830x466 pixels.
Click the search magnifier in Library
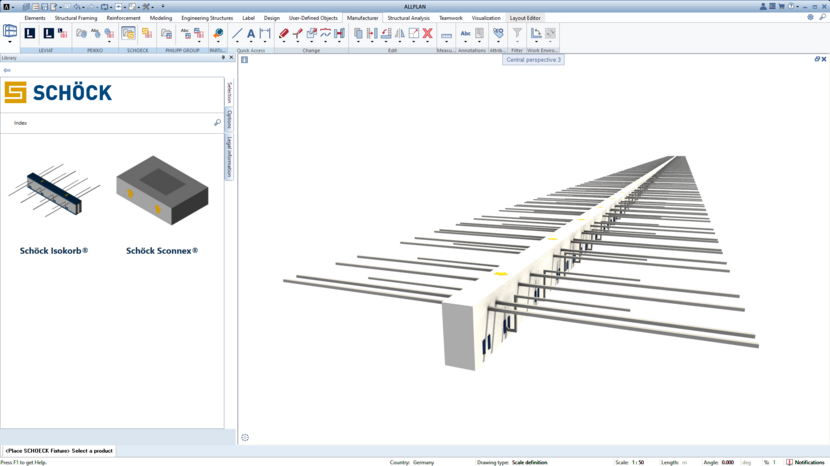[217, 123]
